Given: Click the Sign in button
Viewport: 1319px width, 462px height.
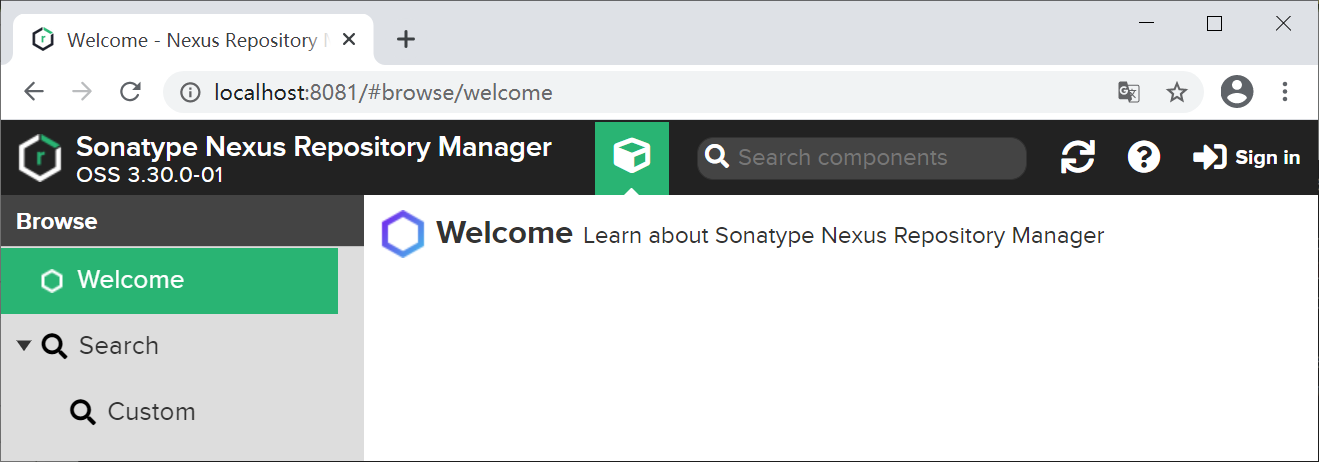Looking at the screenshot, I should pos(1247,157).
